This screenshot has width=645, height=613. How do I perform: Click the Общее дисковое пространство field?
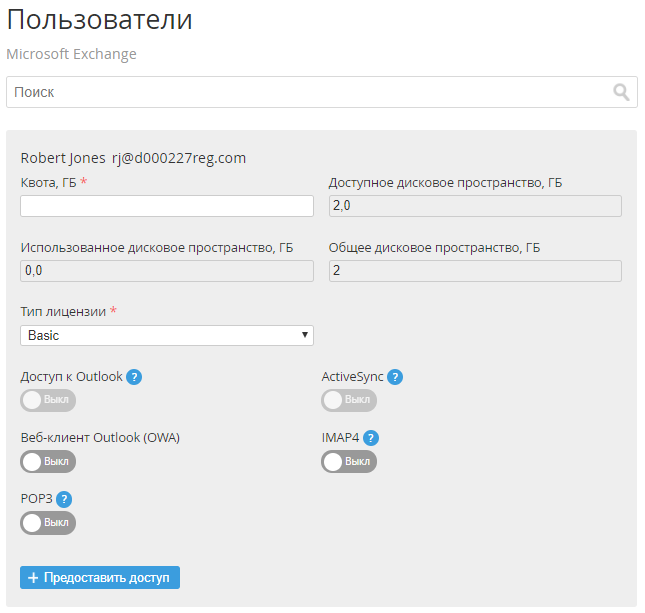click(x=475, y=271)
